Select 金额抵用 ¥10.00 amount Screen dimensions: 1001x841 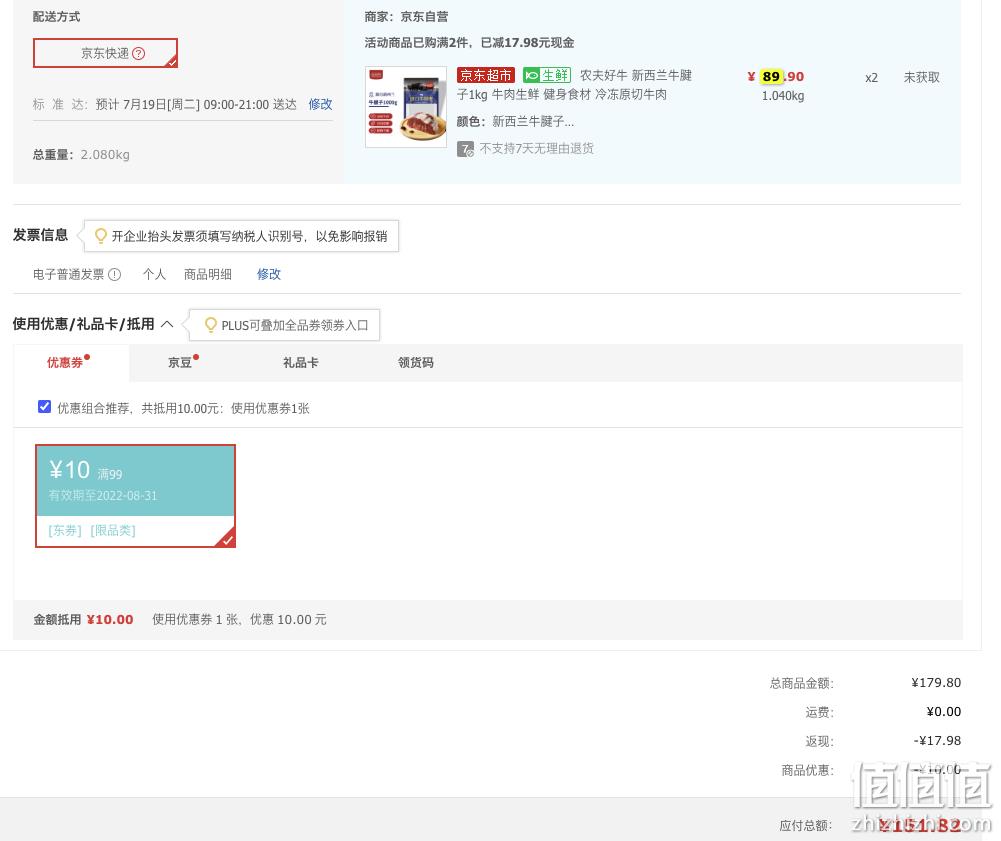(x=110, y=619)
